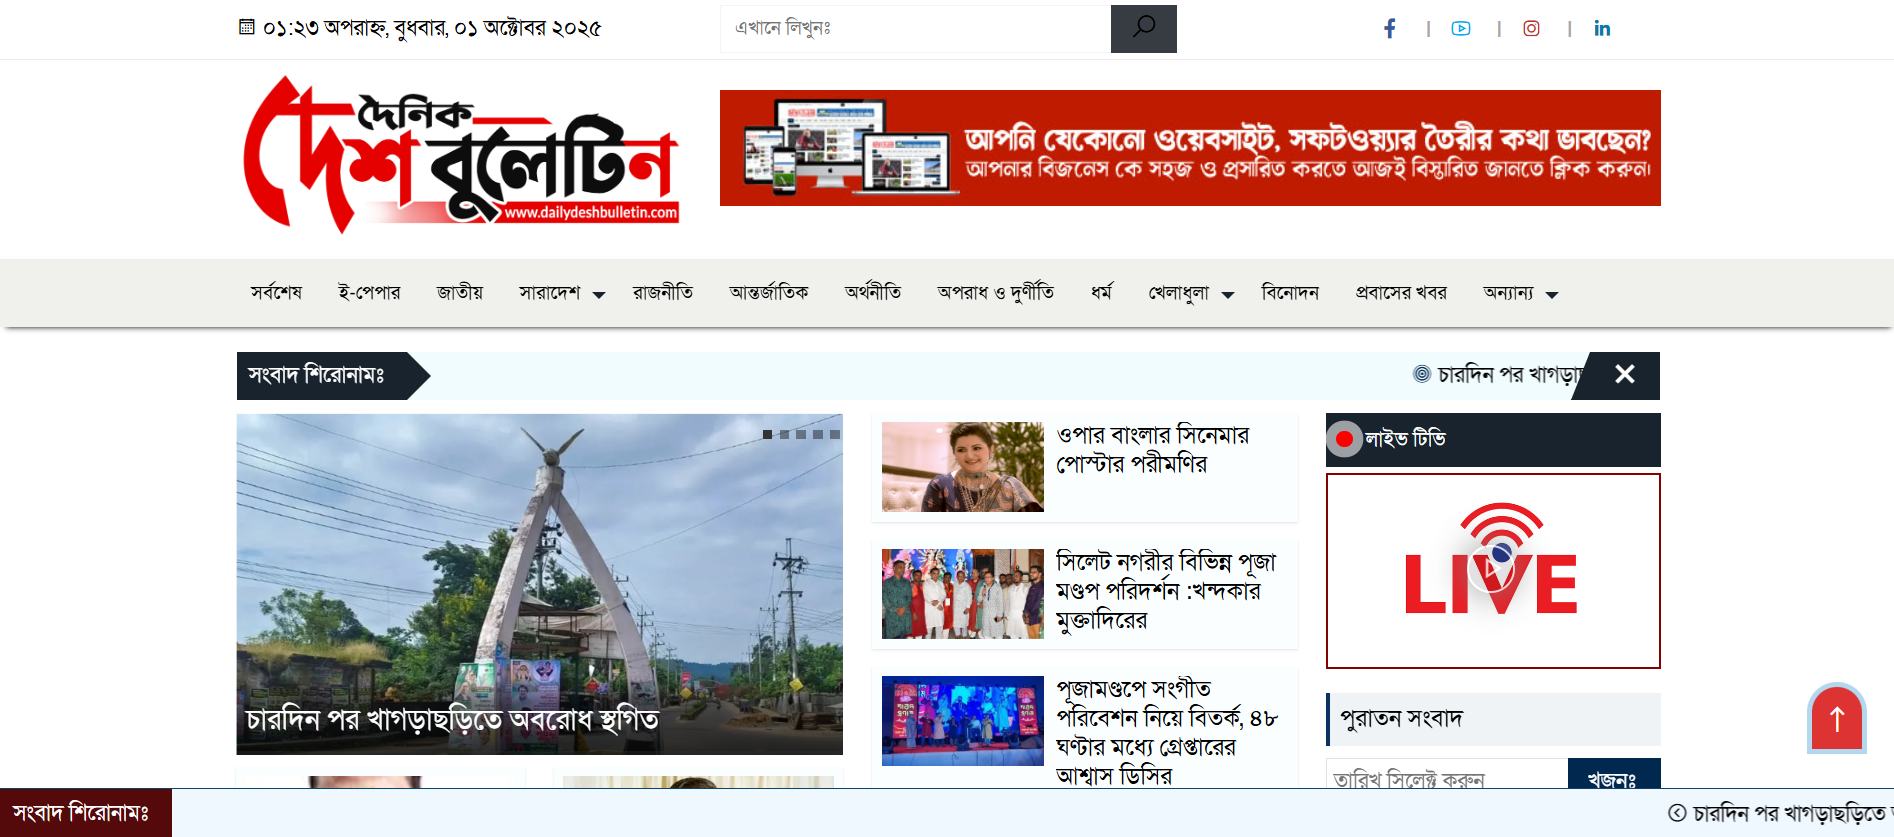This screenshot has width=1894, height=837.
Task: Open the ই-পেপার menu item
Action: tap(369, 293)
